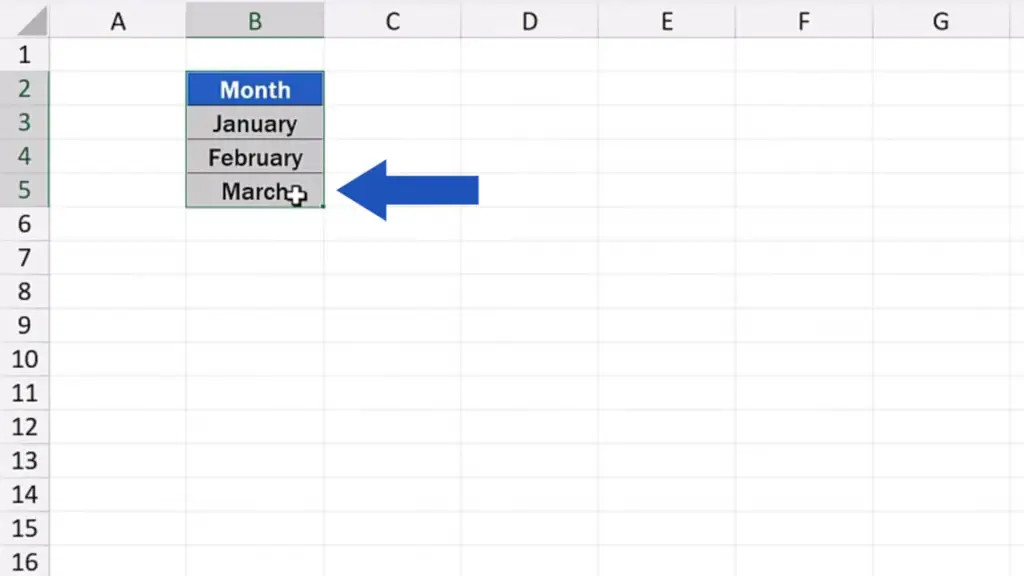Select column B header
Image resolution: width=1024 pixels, height=576 pixels.
(x=255, y=20)
